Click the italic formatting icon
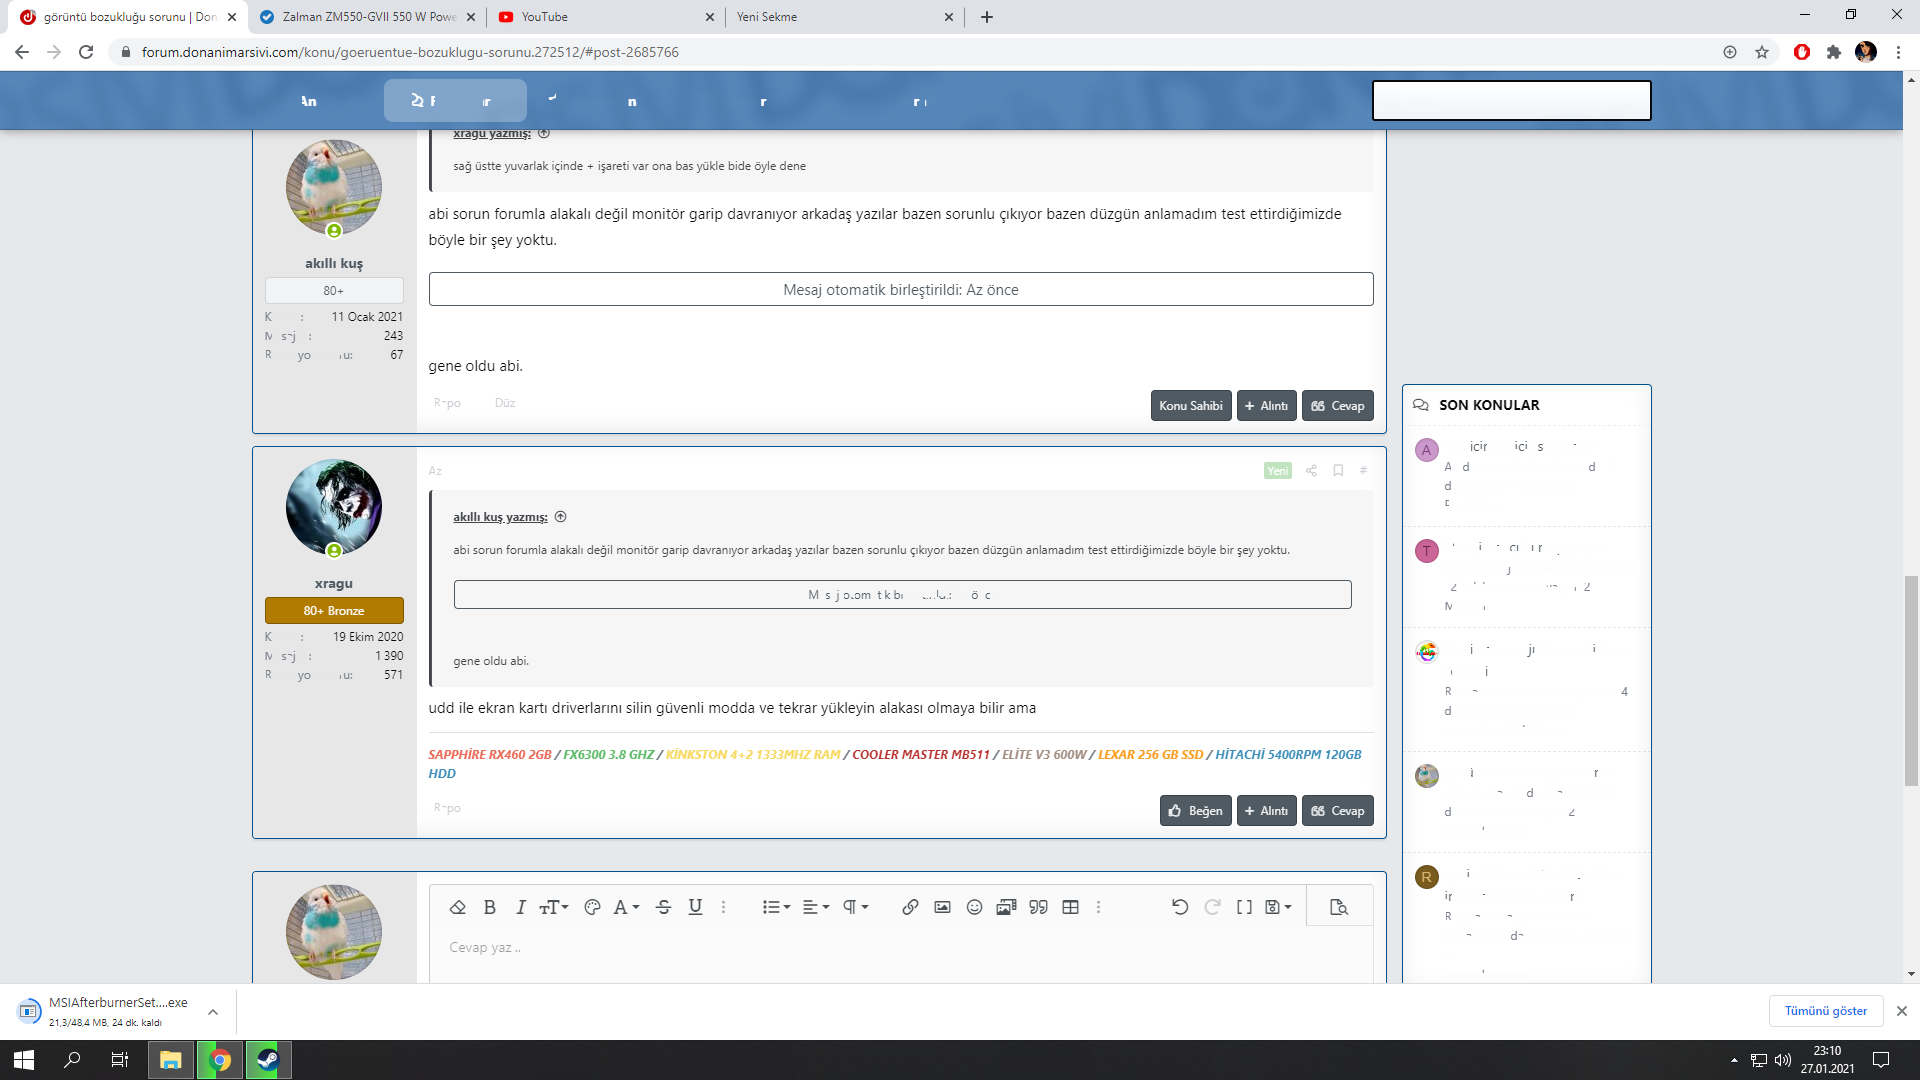Screen dimensions: 1920x1080 [x=520, y=907]
